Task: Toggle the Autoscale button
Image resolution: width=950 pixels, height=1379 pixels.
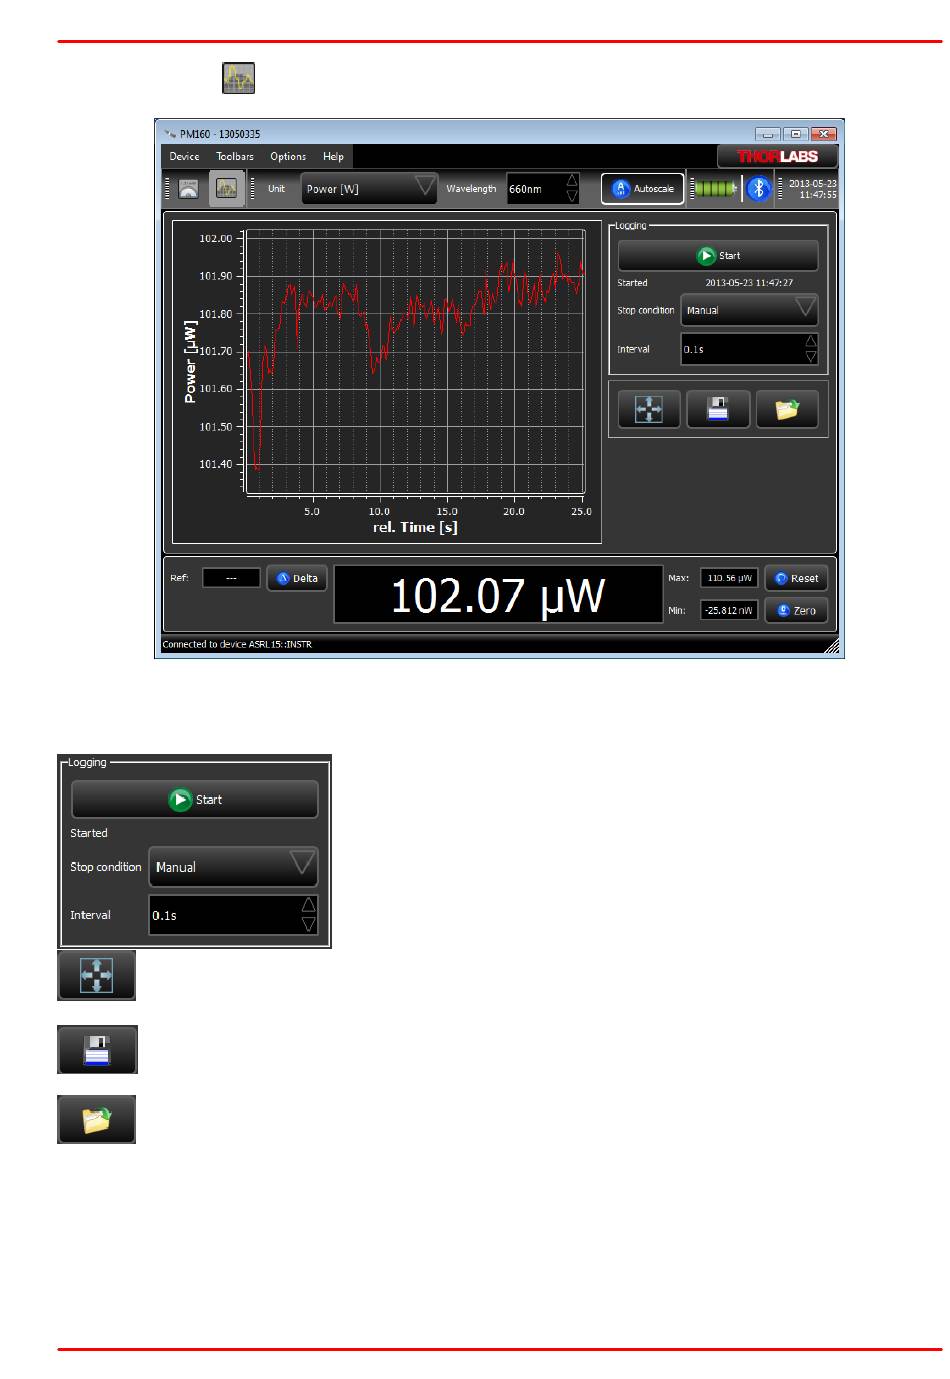Action: tap(643, 188)
